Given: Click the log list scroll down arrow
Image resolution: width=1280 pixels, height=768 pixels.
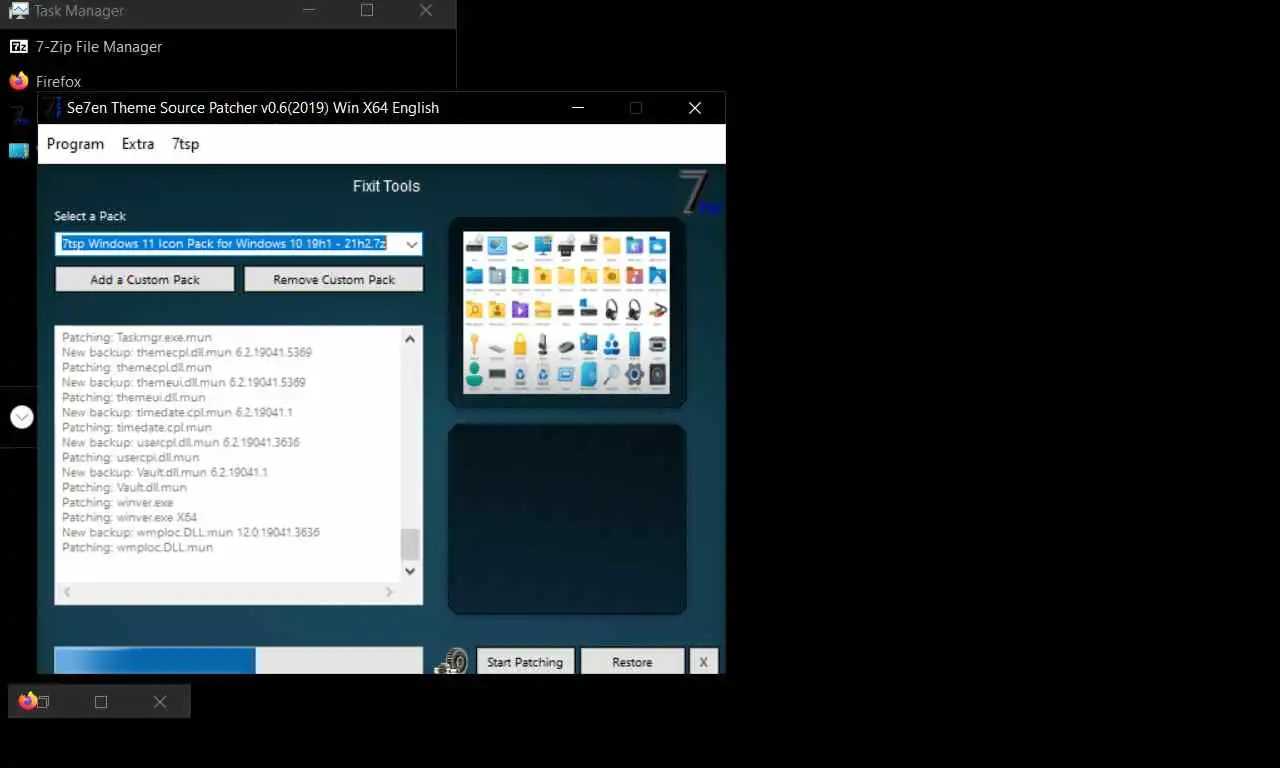Looking at the screenshot, I should click(x=410, y=571).
